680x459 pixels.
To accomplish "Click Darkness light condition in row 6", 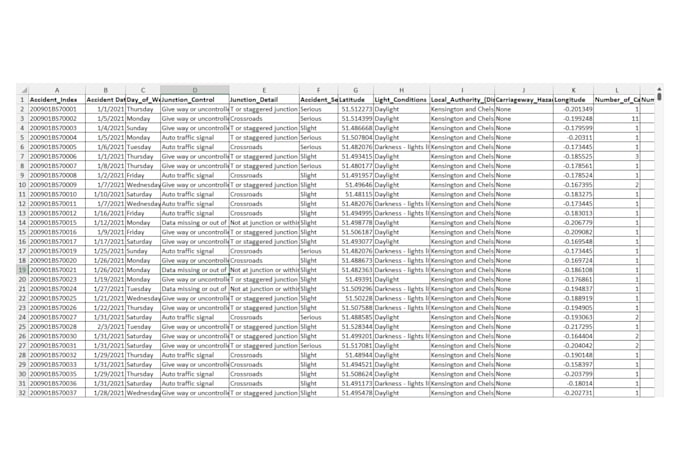I will pos(402,147).
